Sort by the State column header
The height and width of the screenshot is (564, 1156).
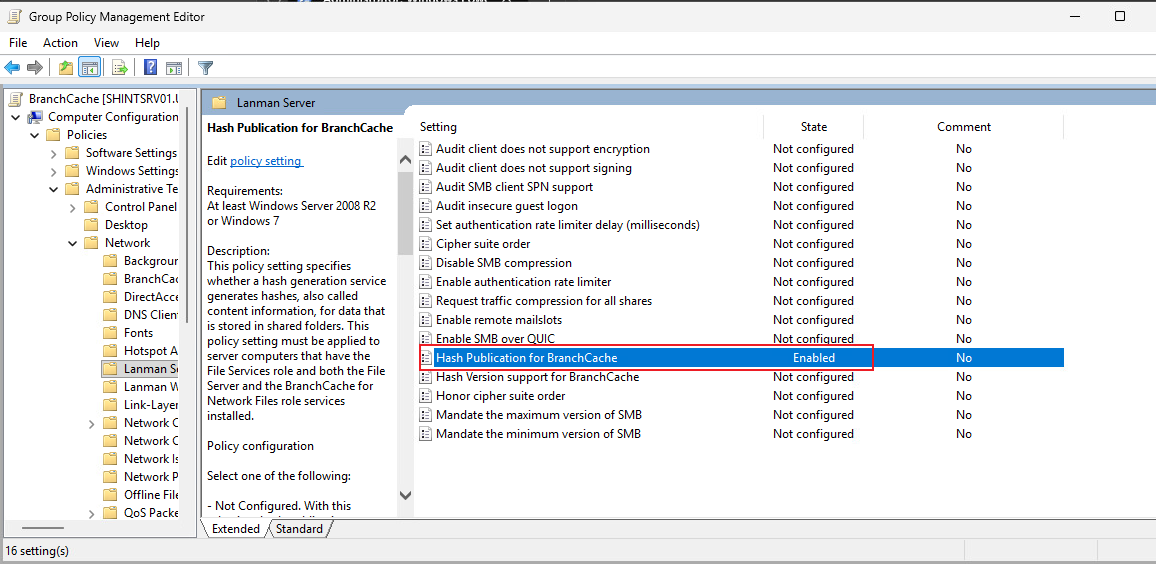point(814,127)
